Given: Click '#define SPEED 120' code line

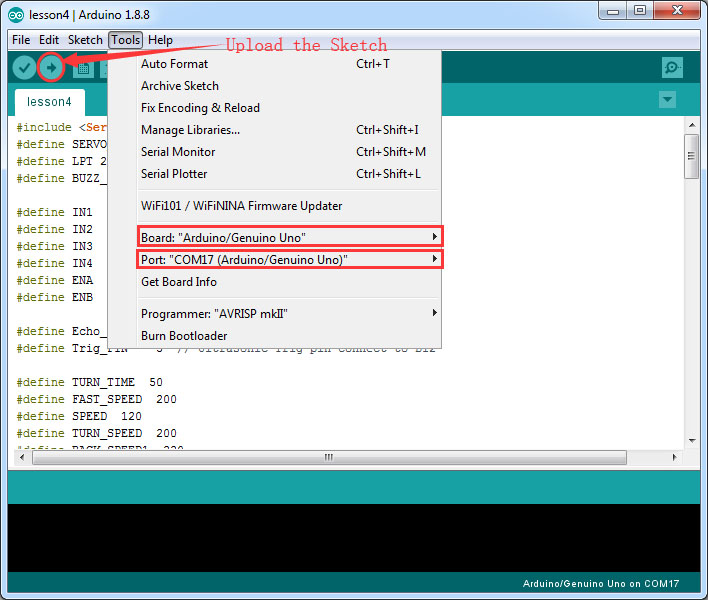Looking at the screenshot, I should point(79,416).
